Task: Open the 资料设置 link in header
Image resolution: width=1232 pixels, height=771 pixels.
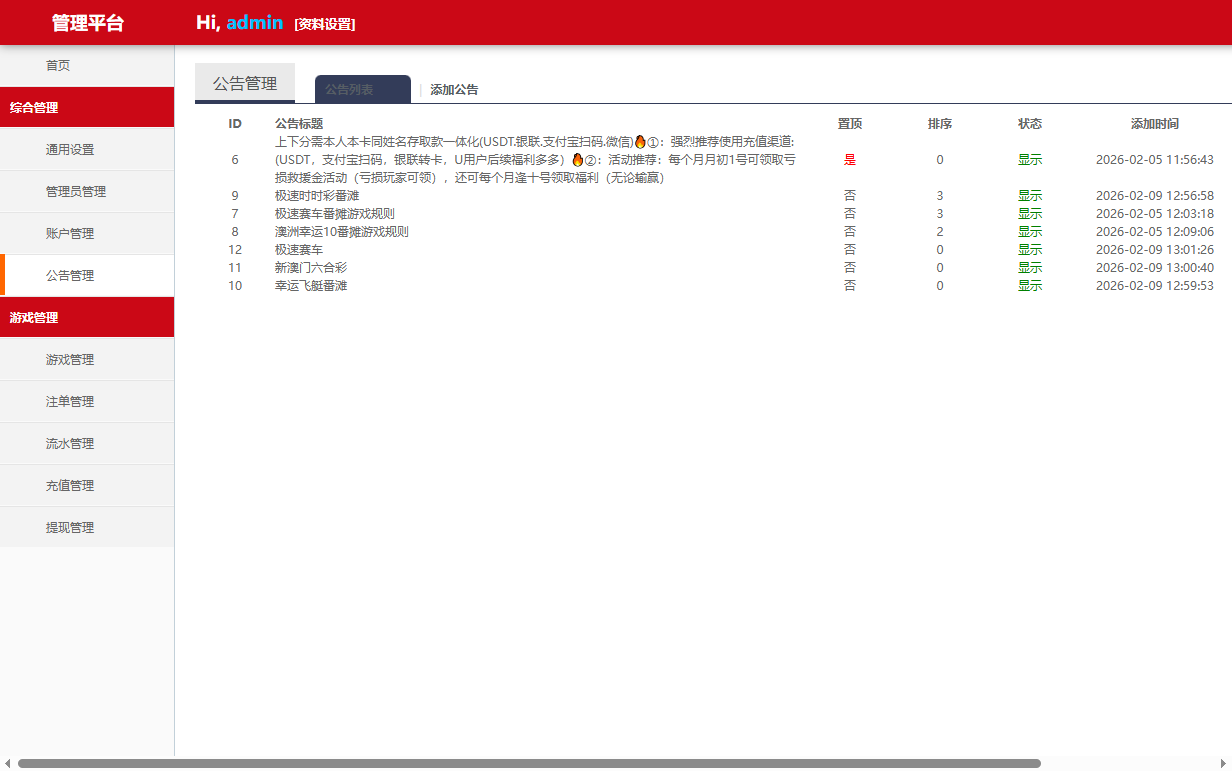Action: [x=325, y=24]
